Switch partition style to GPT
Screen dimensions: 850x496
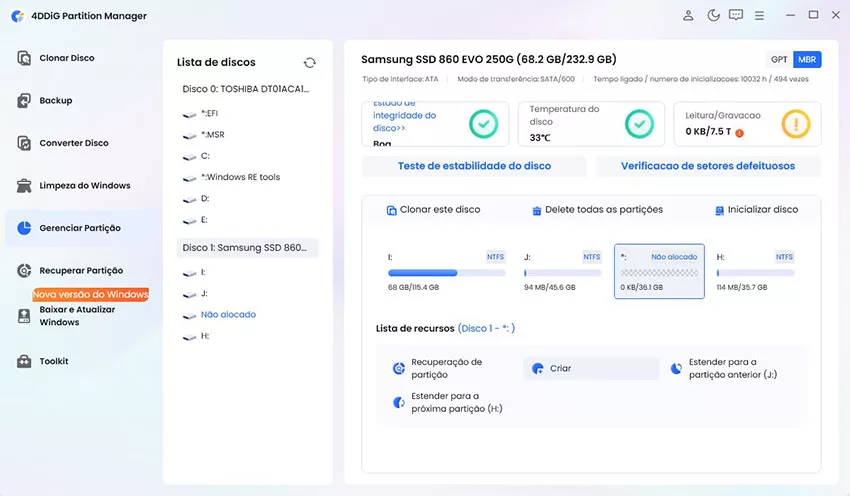tap(779, 60)
